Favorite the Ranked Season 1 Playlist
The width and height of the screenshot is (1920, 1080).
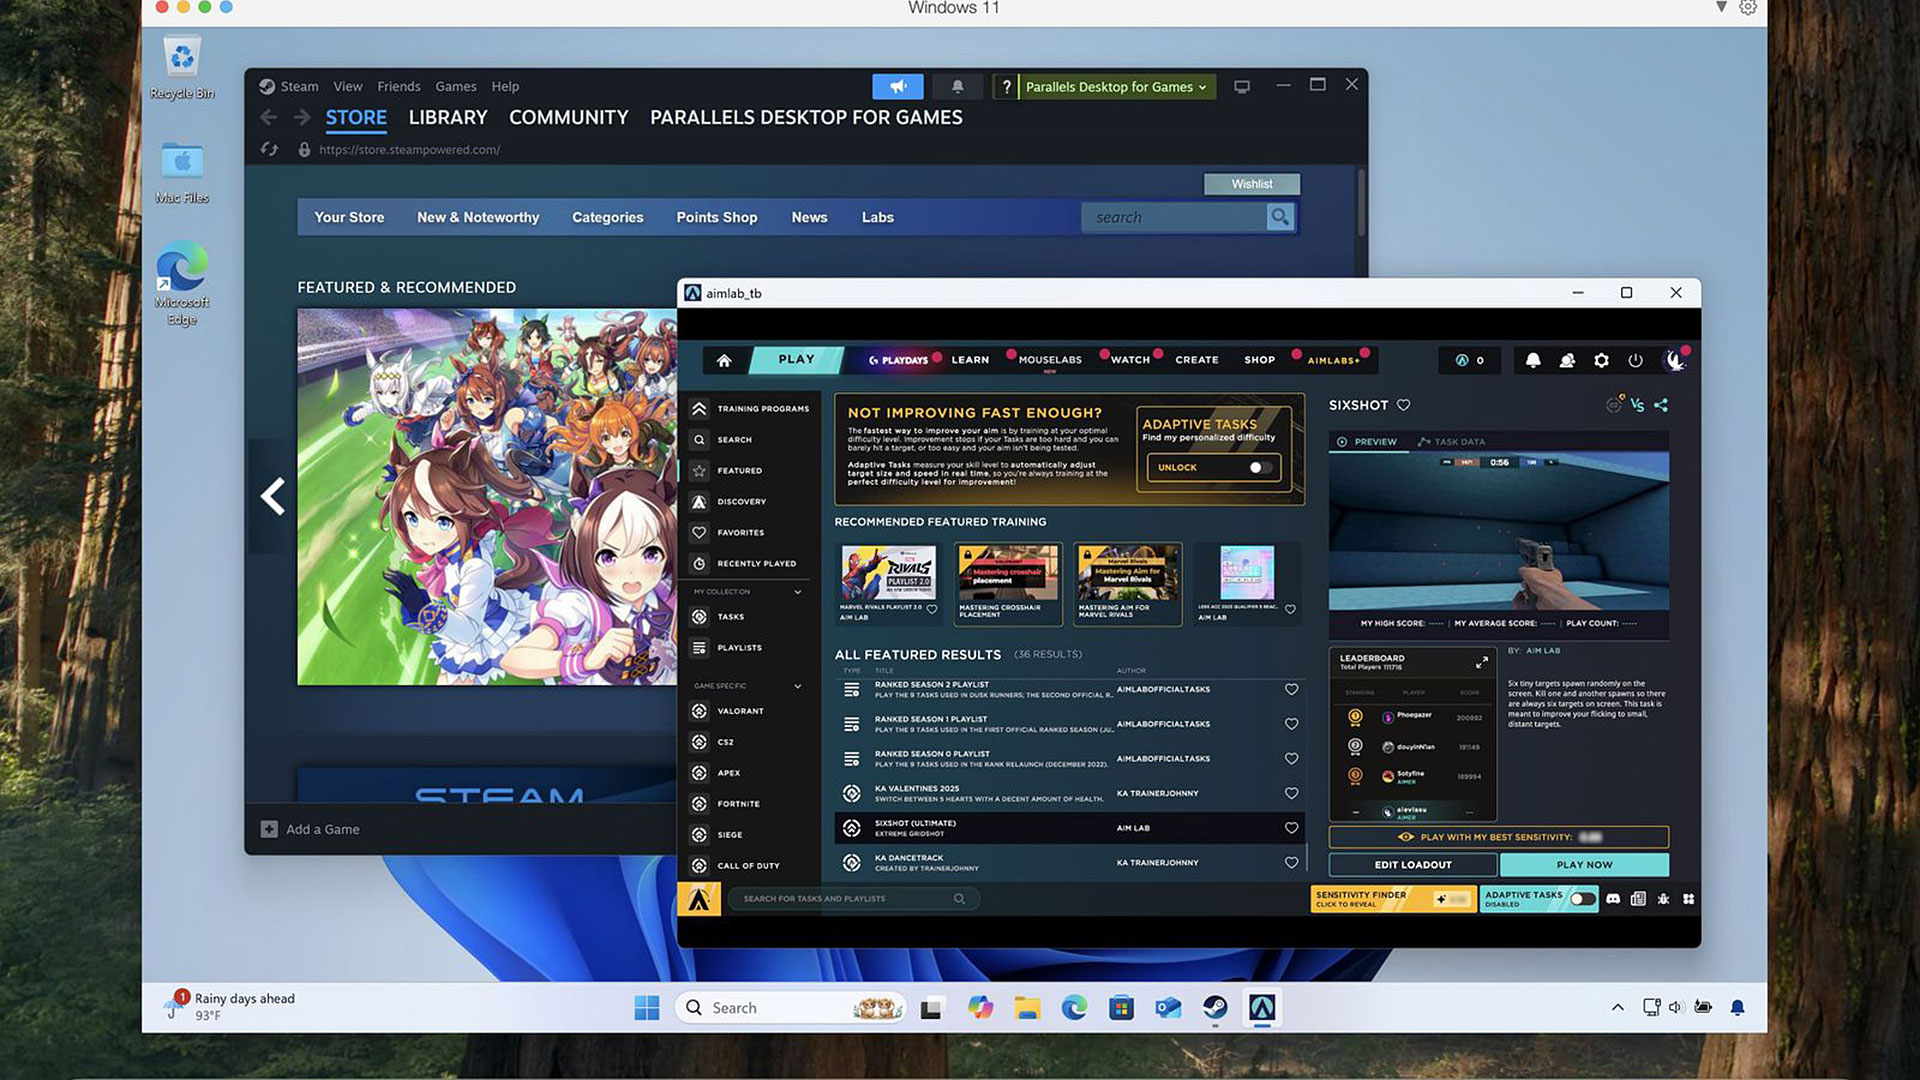1291,724
